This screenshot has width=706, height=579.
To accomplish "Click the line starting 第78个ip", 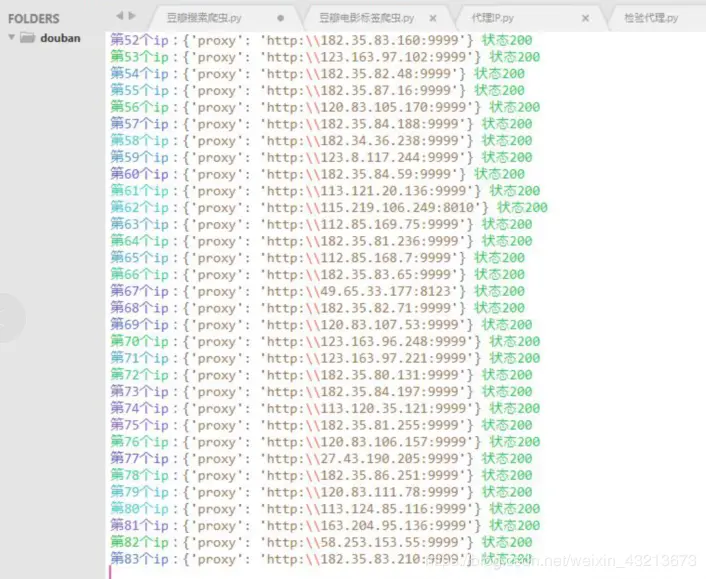I will pos(321,475).
